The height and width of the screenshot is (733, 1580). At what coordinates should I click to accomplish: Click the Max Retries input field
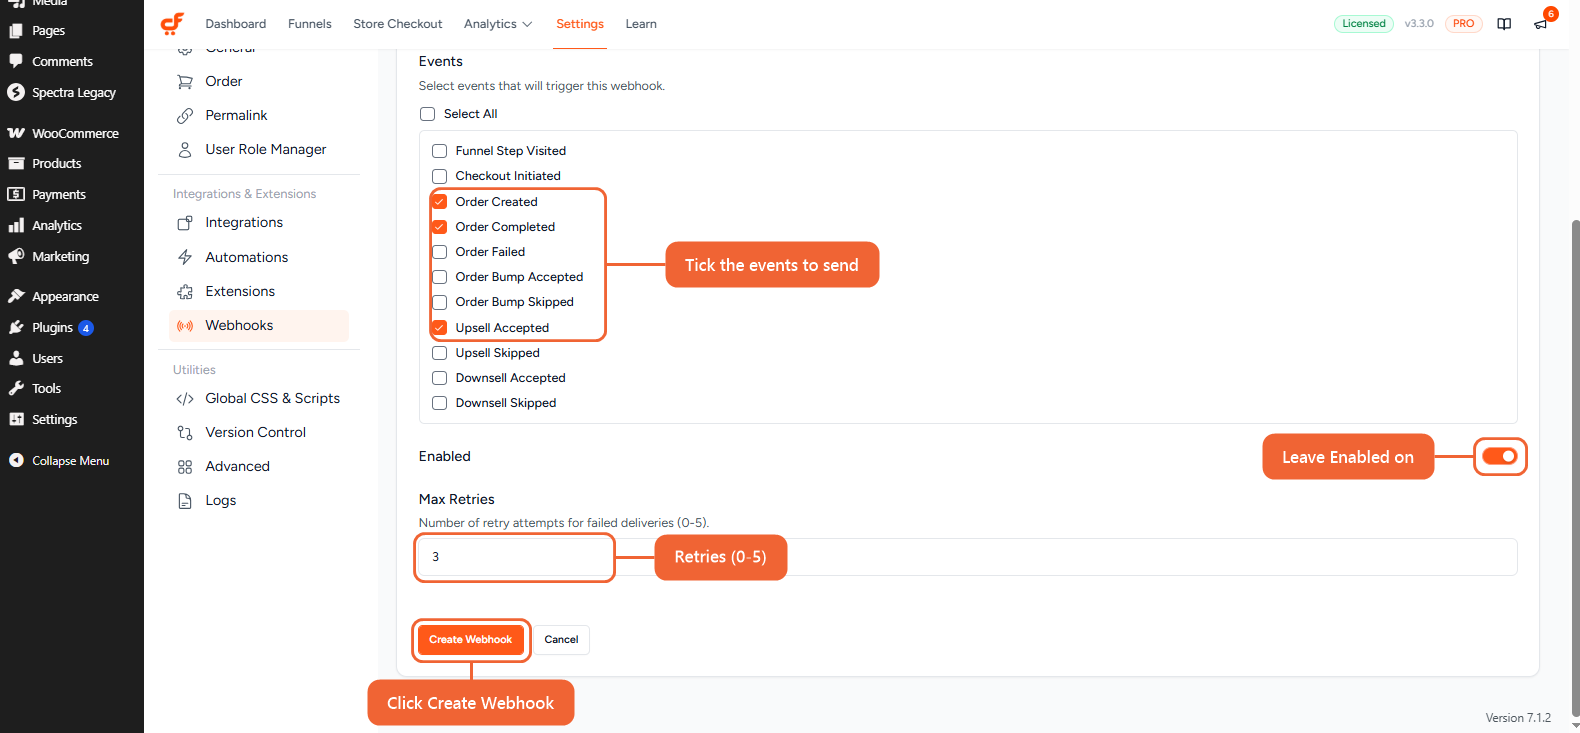(967, 557)
